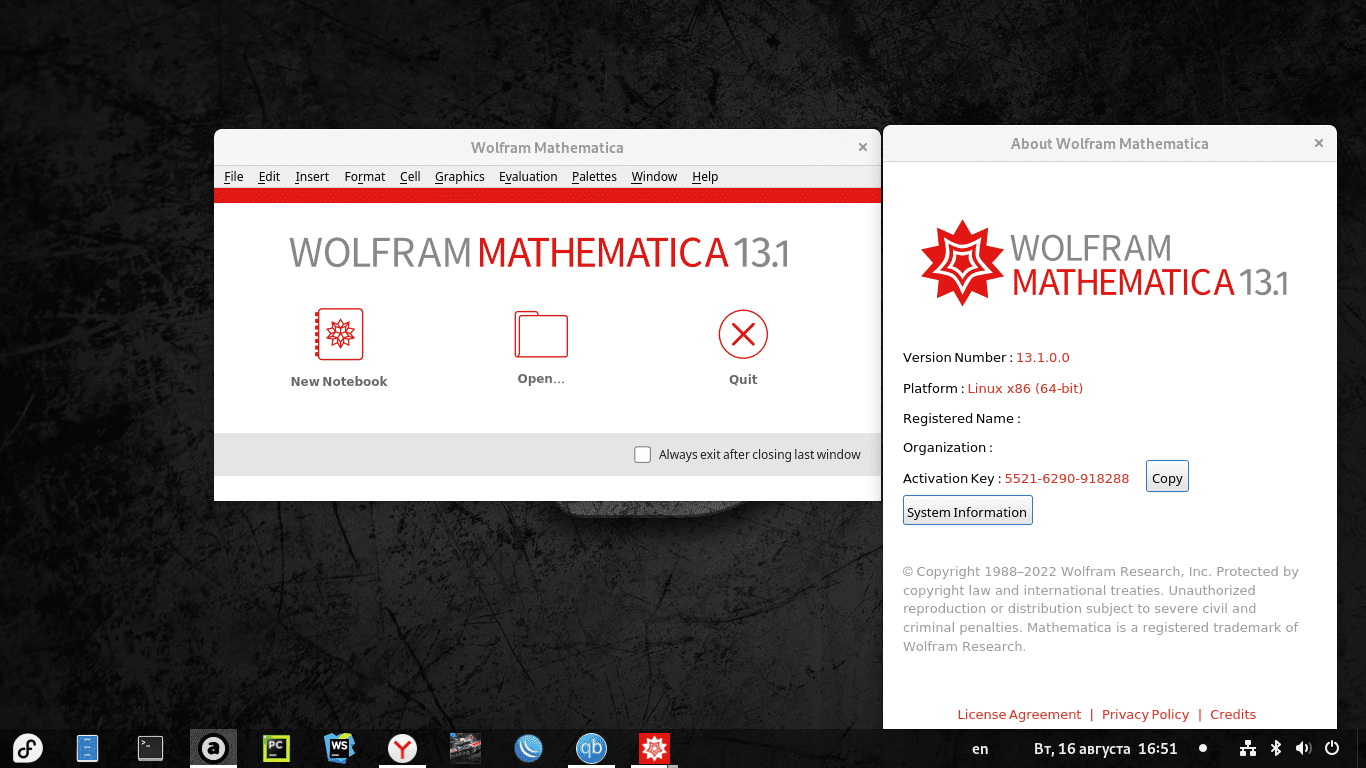The width and height of the screenshot is (1366, 768).
Task: Click the 'Linux x86 (64-bit)' platform text
Action: tap(1025, 388)
